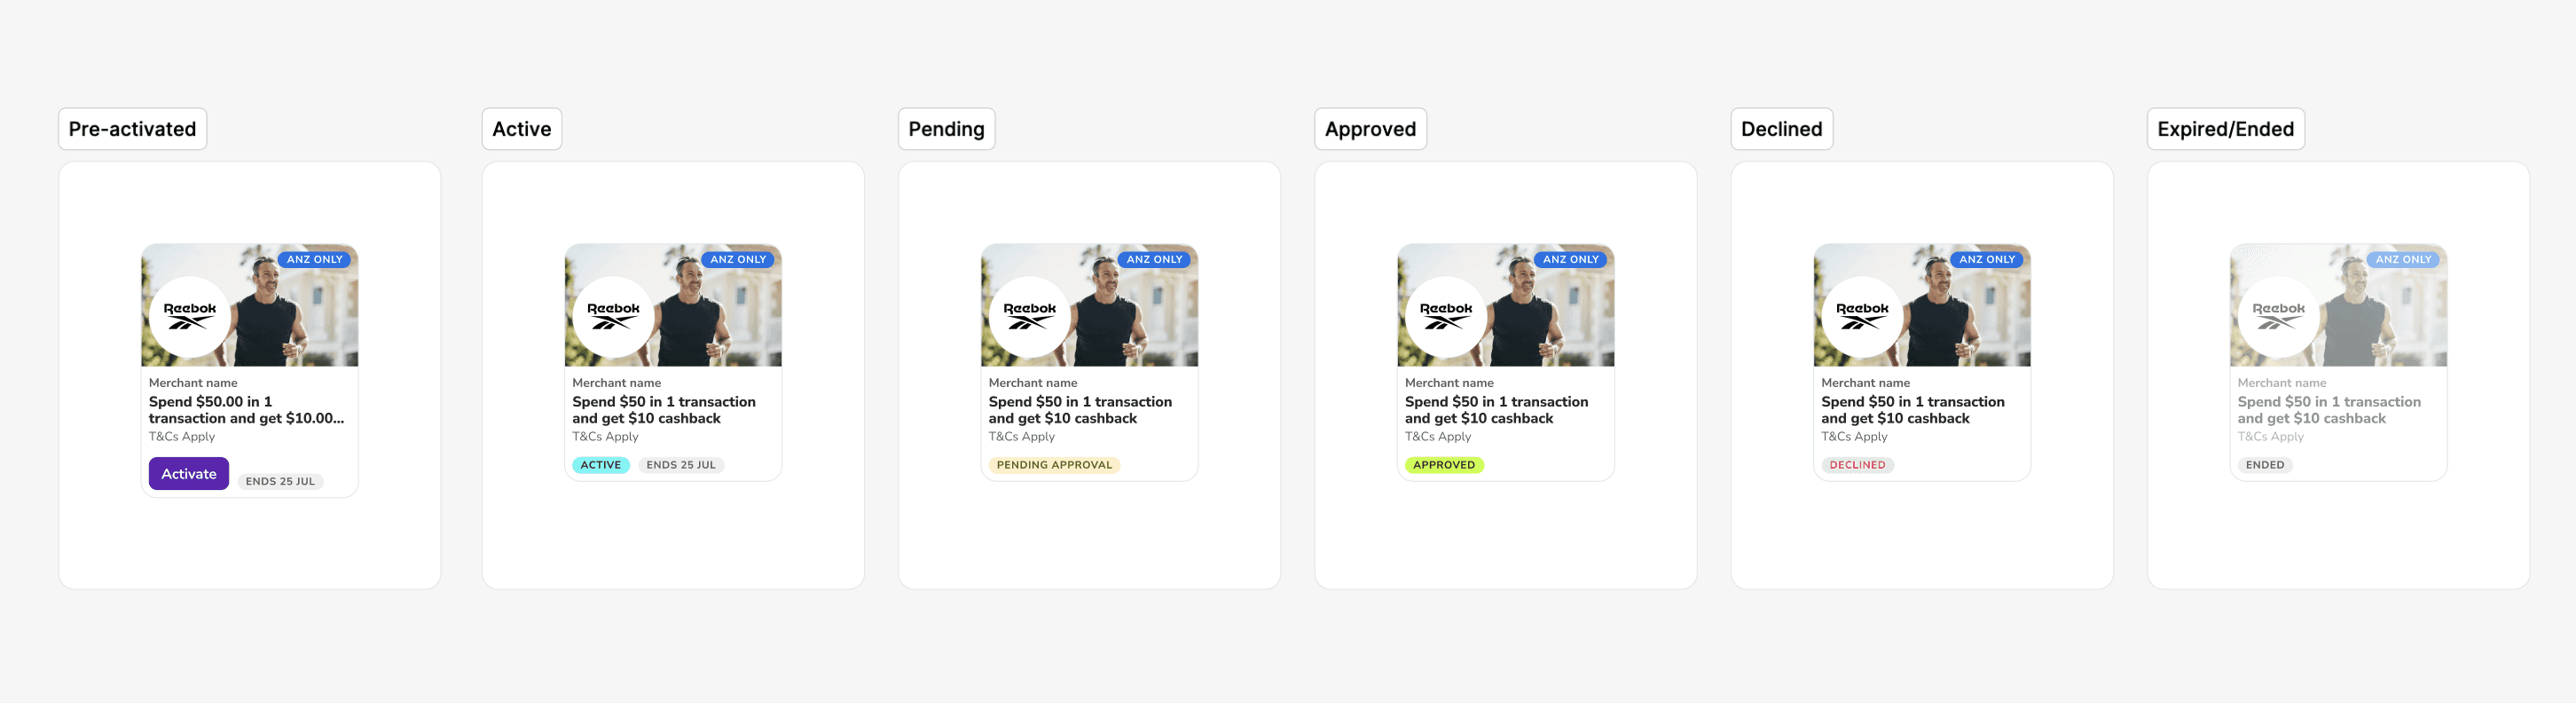Select the Expired/Ended state label

(2225, 129)
